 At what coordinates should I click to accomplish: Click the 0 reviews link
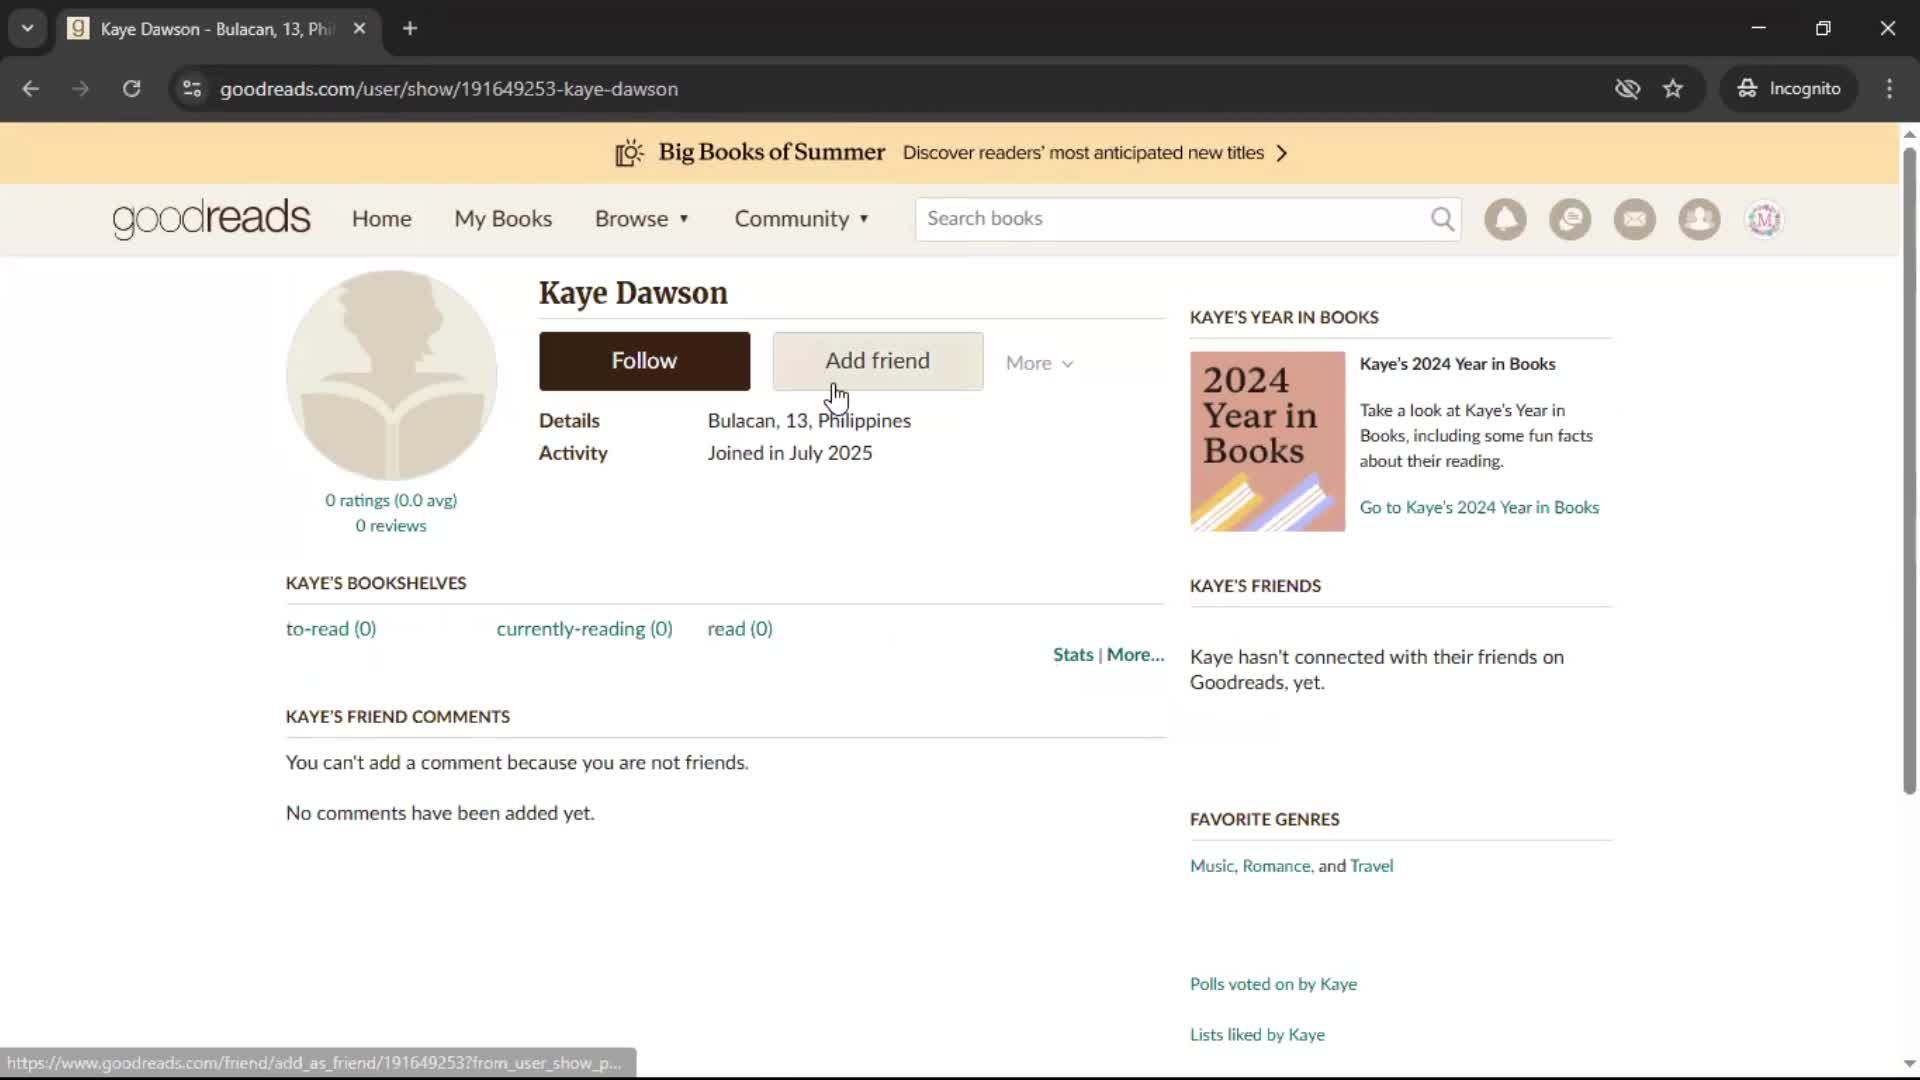point(391,526)
